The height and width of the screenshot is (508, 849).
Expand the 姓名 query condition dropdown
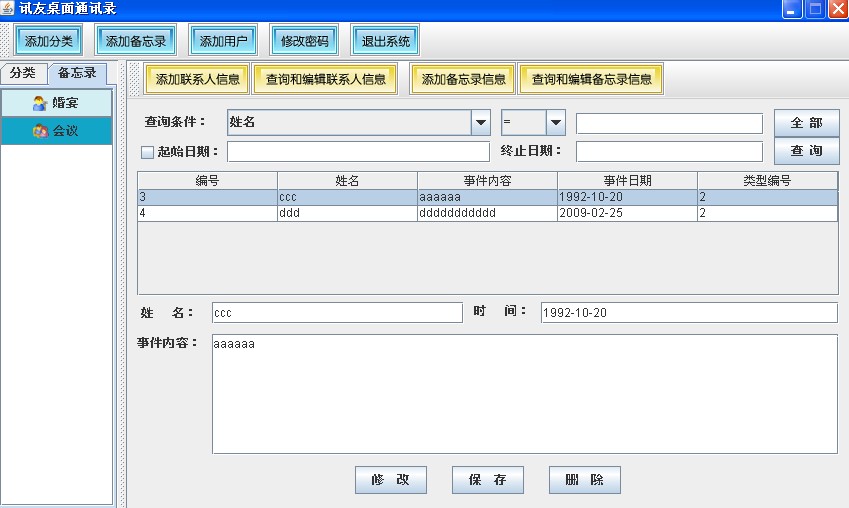(x=481, y=122)
